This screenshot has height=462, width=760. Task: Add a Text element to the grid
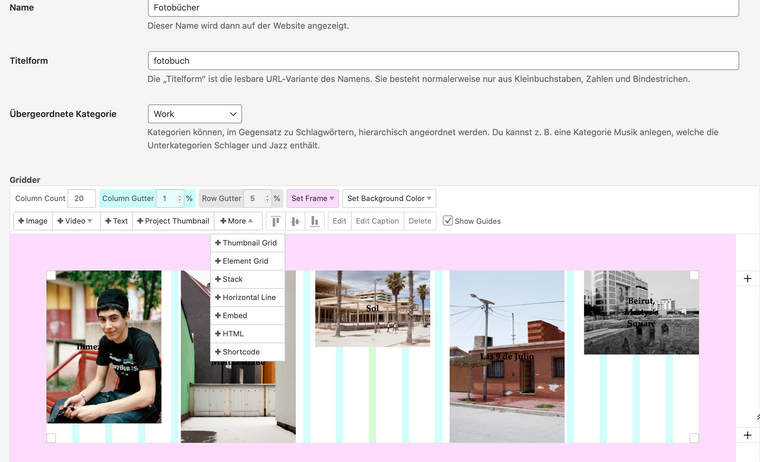(x=116, y=221)
